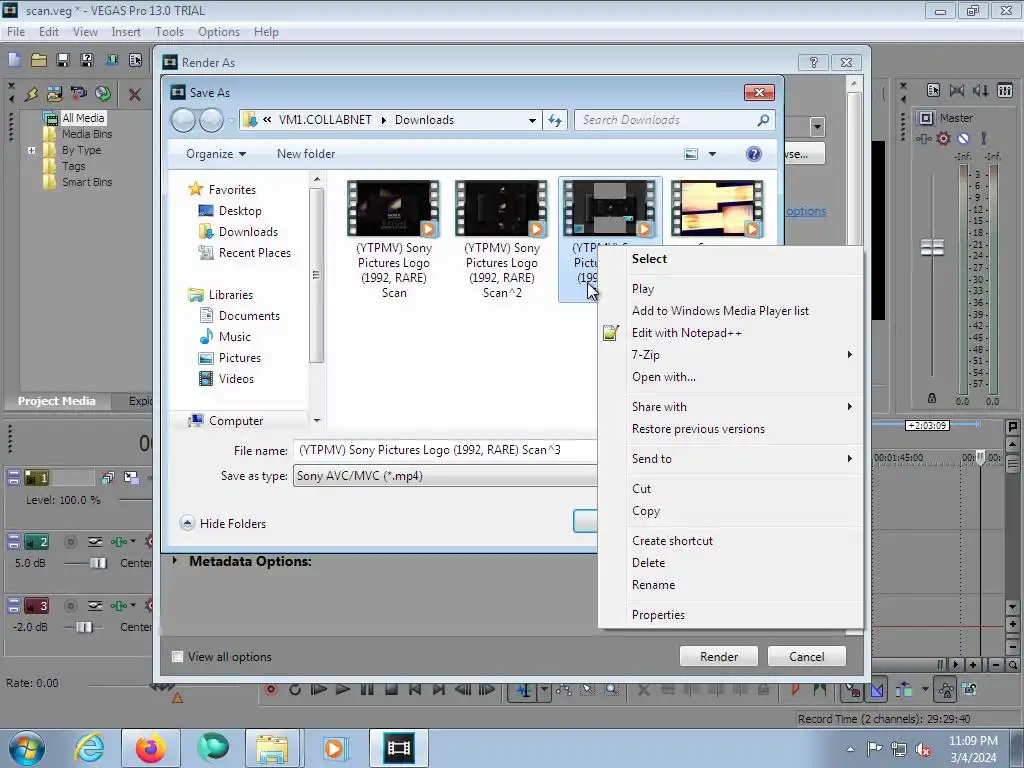Click the Extract Audio from CD icon
Viewport: 1024px width, 768px height.
103,94
